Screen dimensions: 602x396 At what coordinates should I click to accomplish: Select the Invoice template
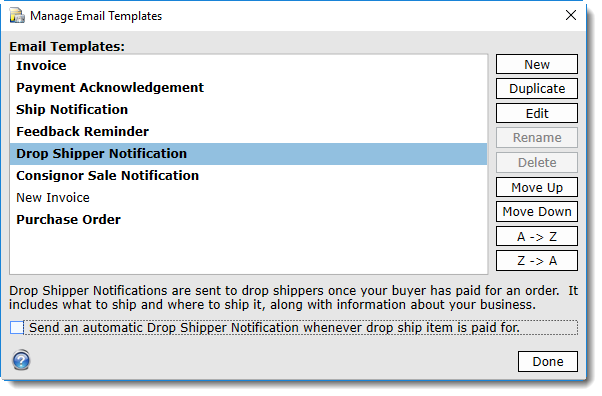click(248, 66)
